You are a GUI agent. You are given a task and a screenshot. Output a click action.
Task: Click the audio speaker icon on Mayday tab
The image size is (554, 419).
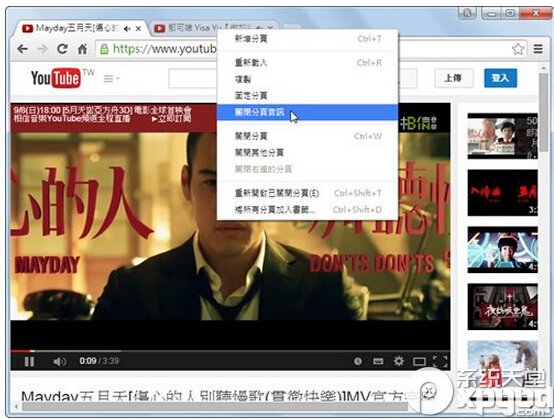point(127,29)
